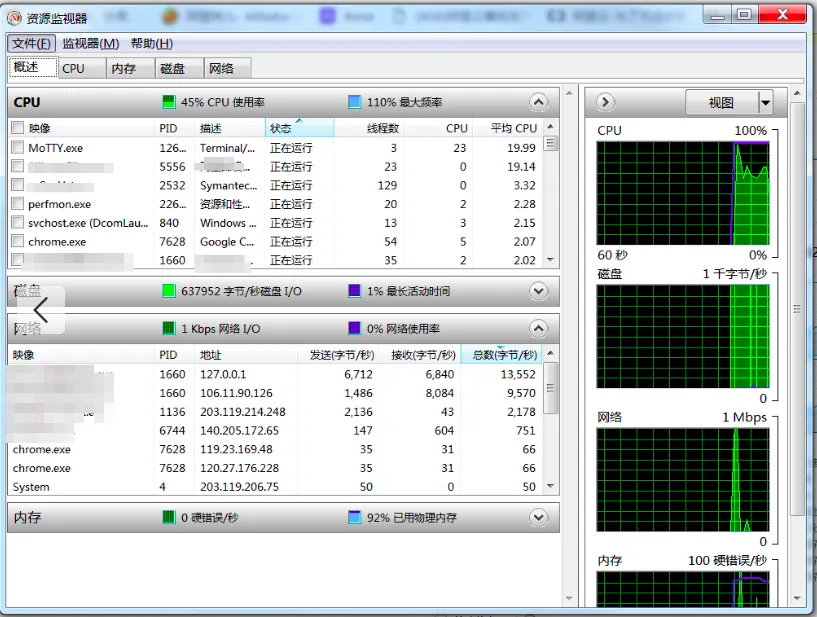Collapse the graphs pane arrow button
This screenshot has width=817, height=617.
click(605, 102)
